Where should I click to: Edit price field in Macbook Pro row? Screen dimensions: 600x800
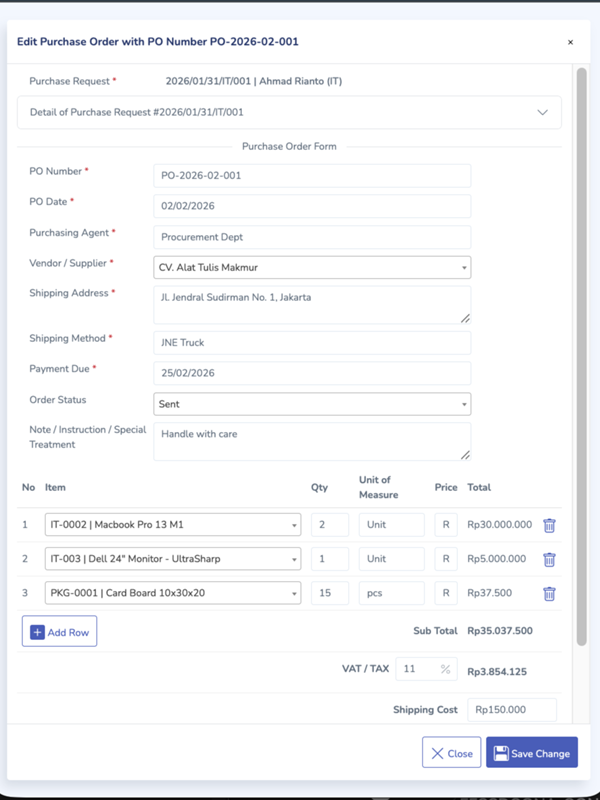446,524
